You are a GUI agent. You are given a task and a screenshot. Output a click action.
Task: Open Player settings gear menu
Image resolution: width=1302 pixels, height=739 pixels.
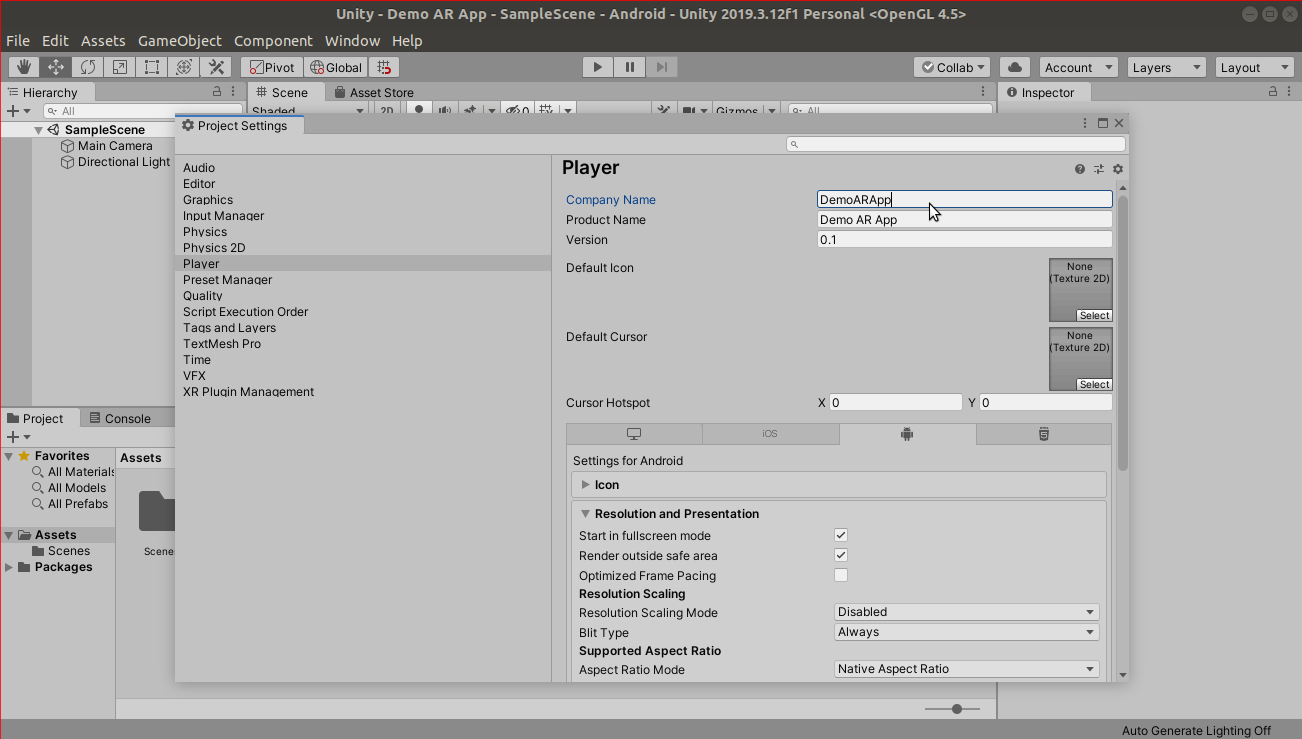pyautogui.click(x=1118, y=169)
